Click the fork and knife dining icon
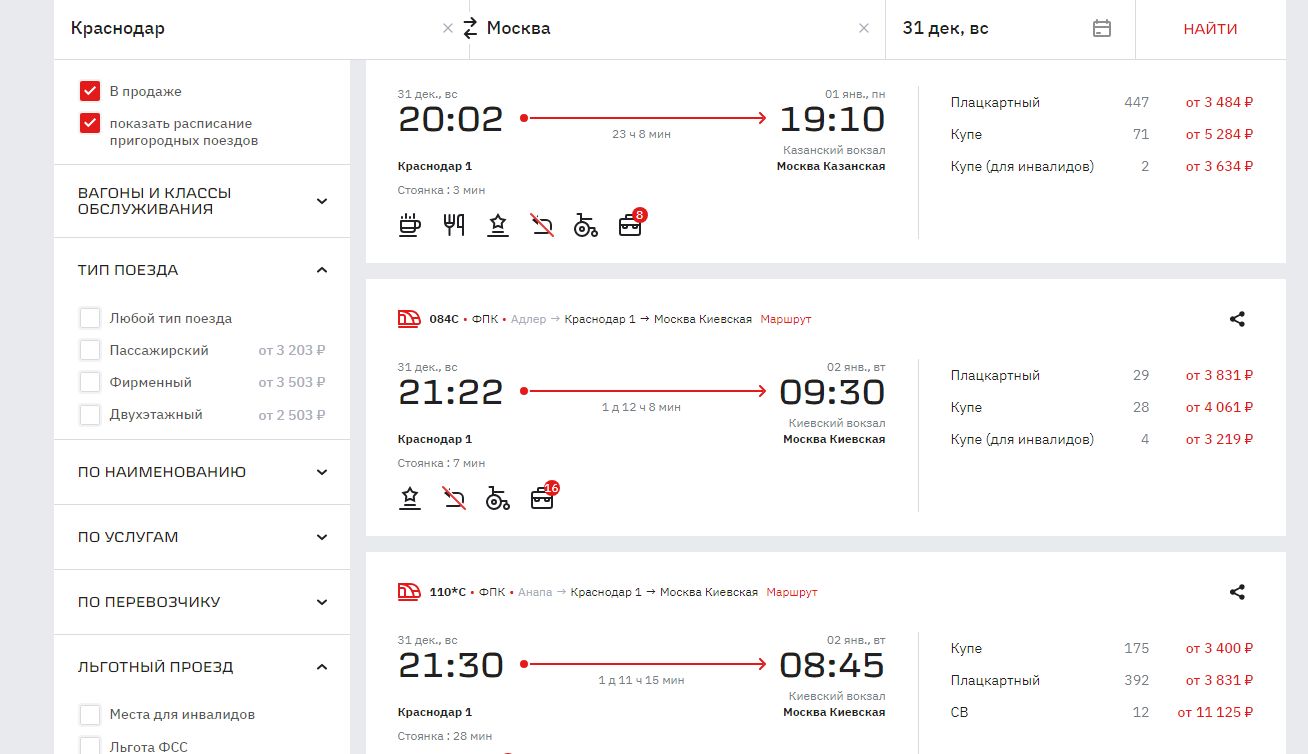Viewport: 1308px width, 754px height. 454,225
